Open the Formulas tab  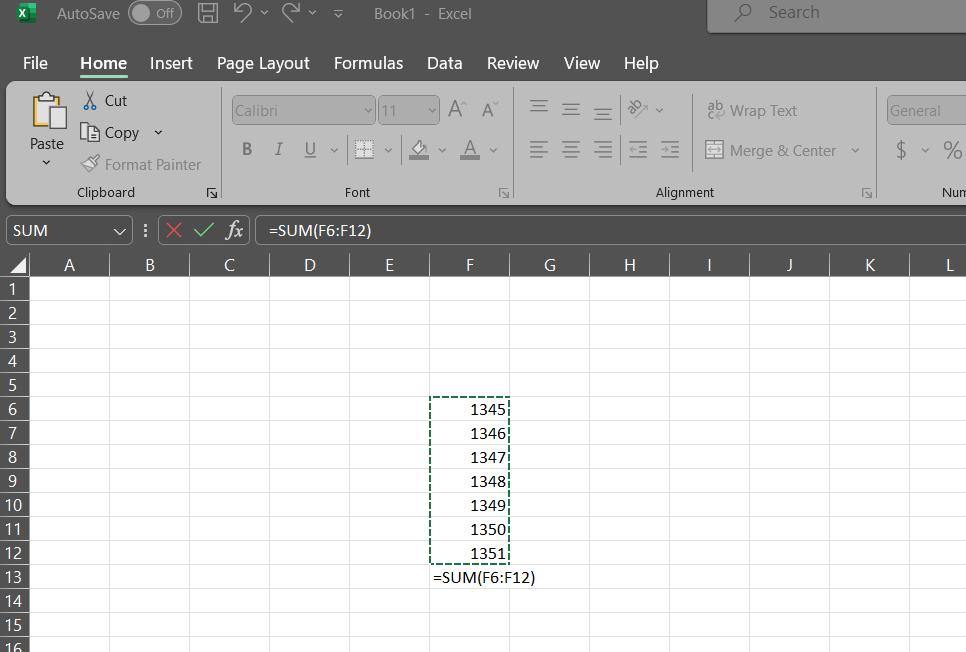click(x=368, y=63)
